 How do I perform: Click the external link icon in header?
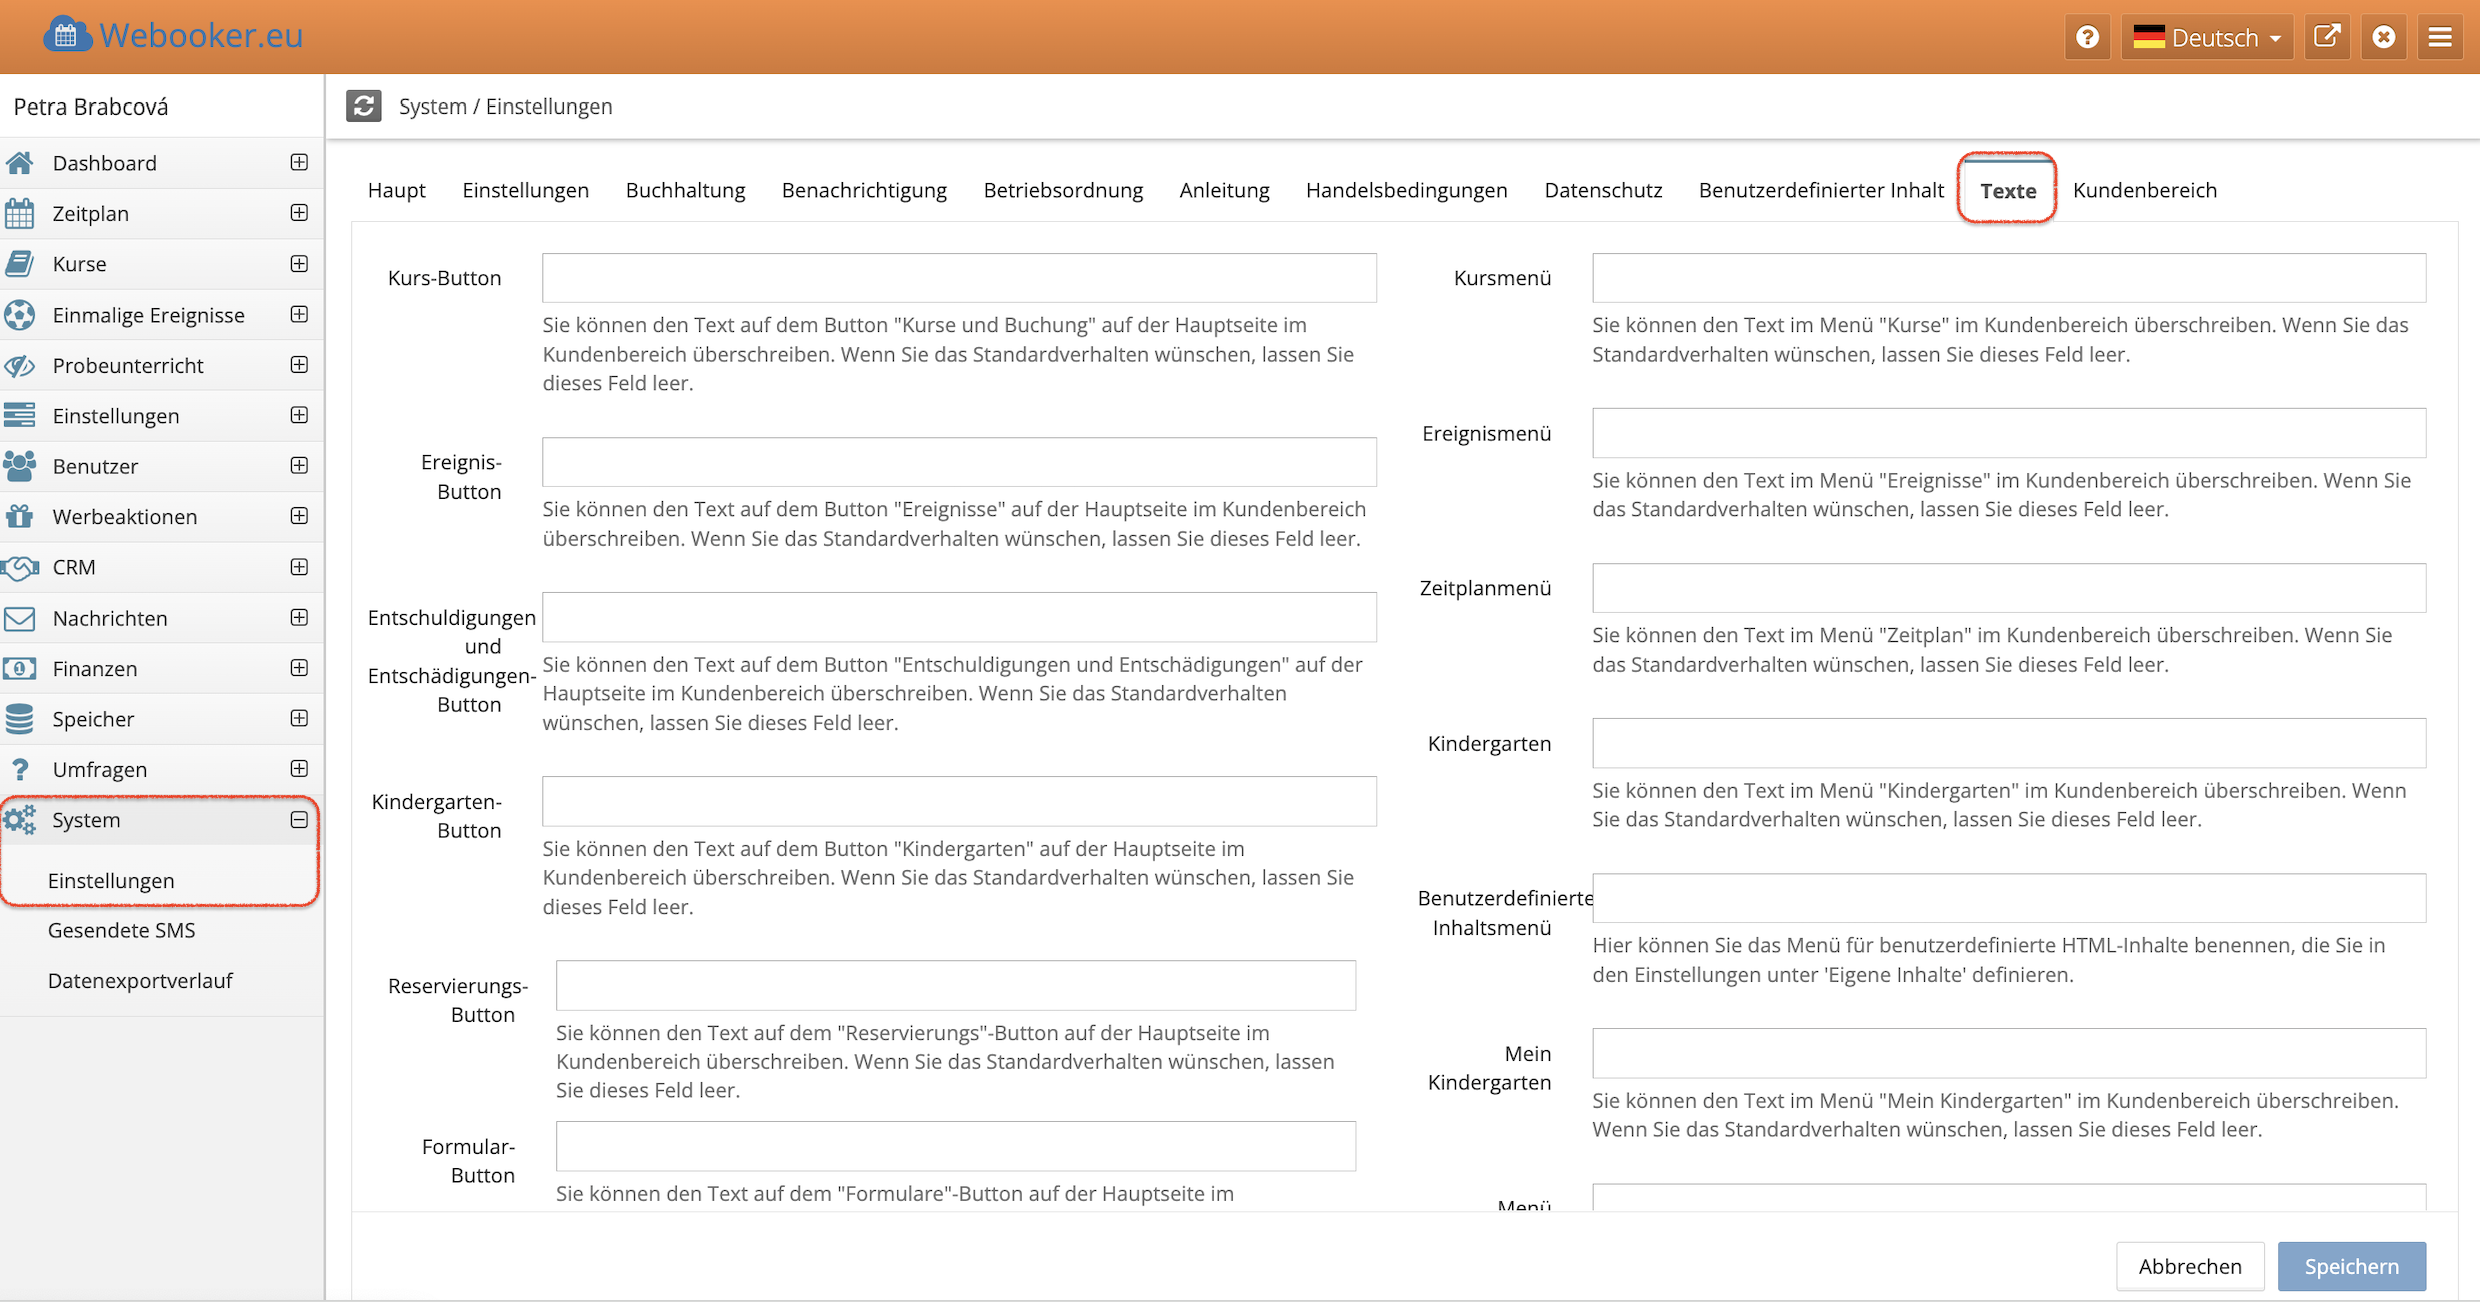point(2327,38)
